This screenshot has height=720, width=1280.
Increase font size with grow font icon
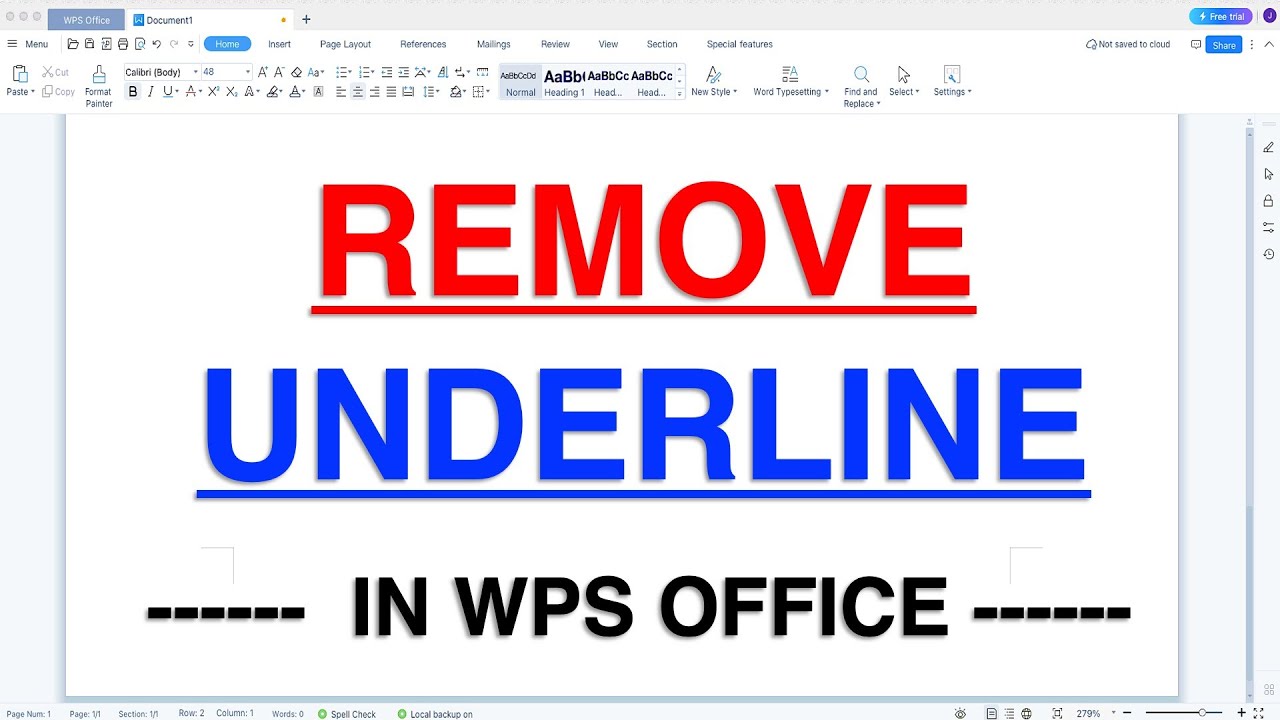click(x=263, y=72)
